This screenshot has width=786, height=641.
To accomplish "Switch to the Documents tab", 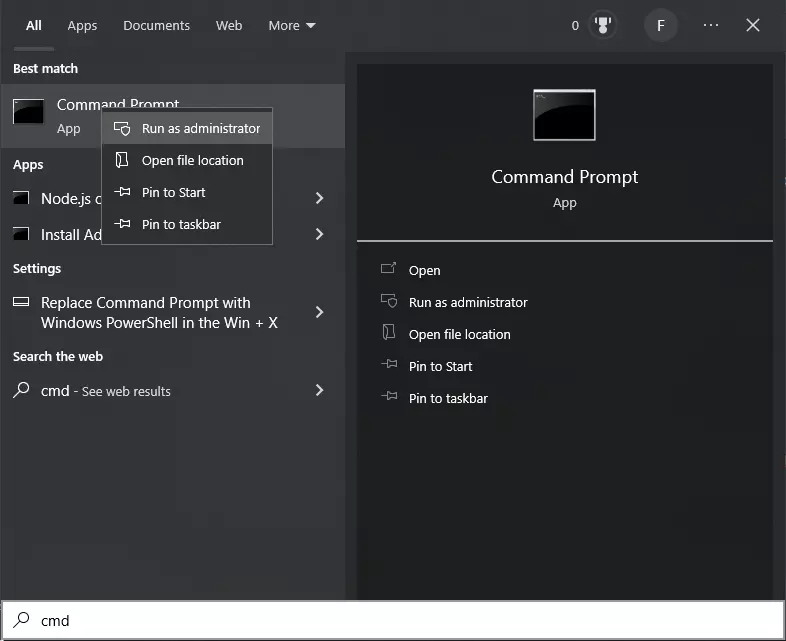I will pos(156,26).
